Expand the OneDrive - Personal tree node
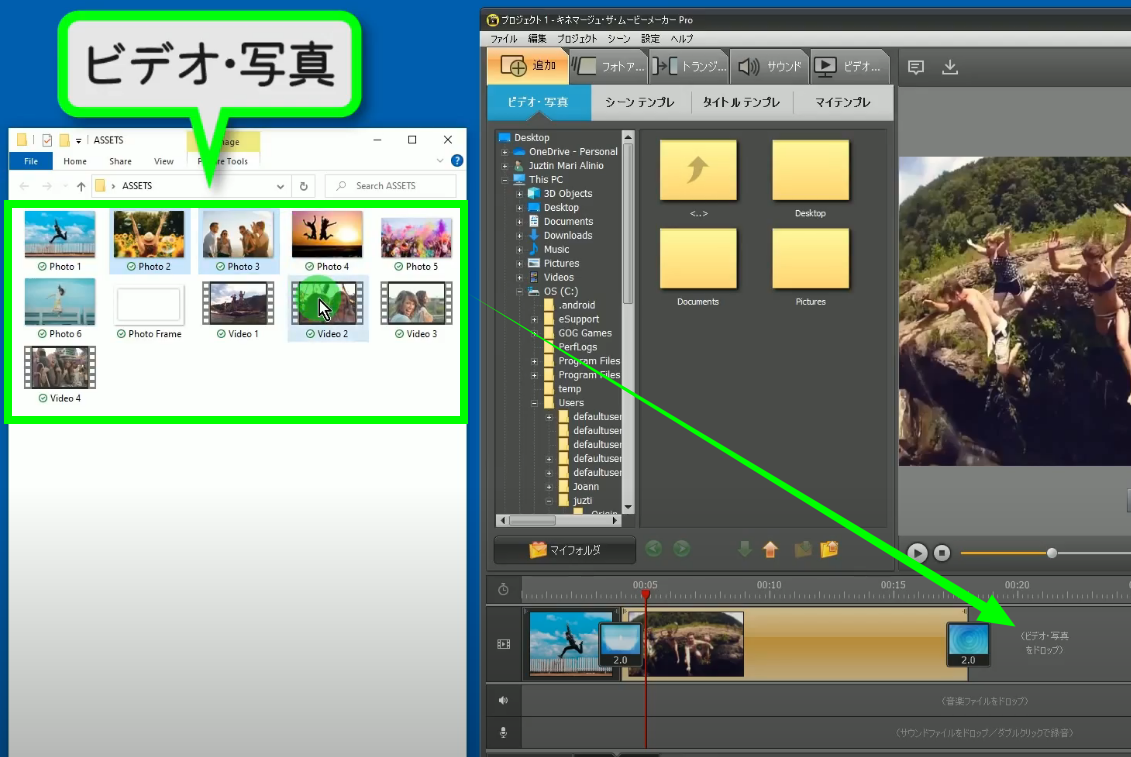 [x=505, y=152]
